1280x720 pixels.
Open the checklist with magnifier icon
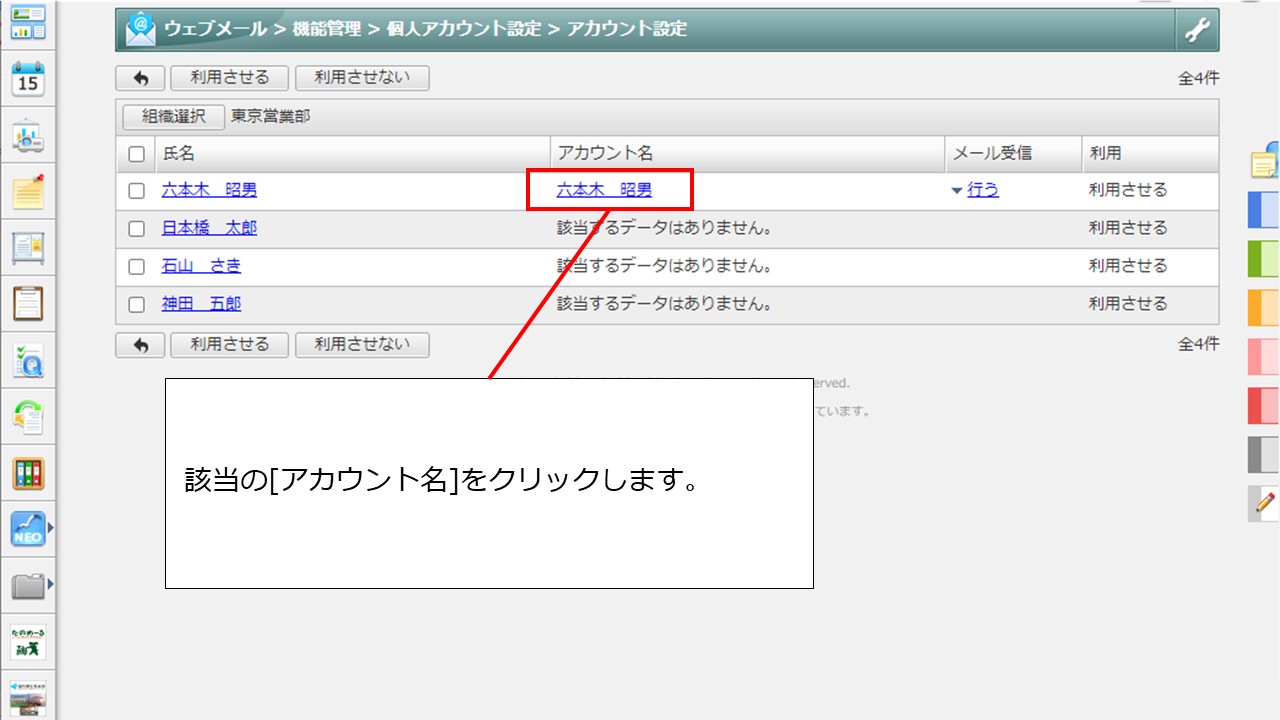click(28, 360)
